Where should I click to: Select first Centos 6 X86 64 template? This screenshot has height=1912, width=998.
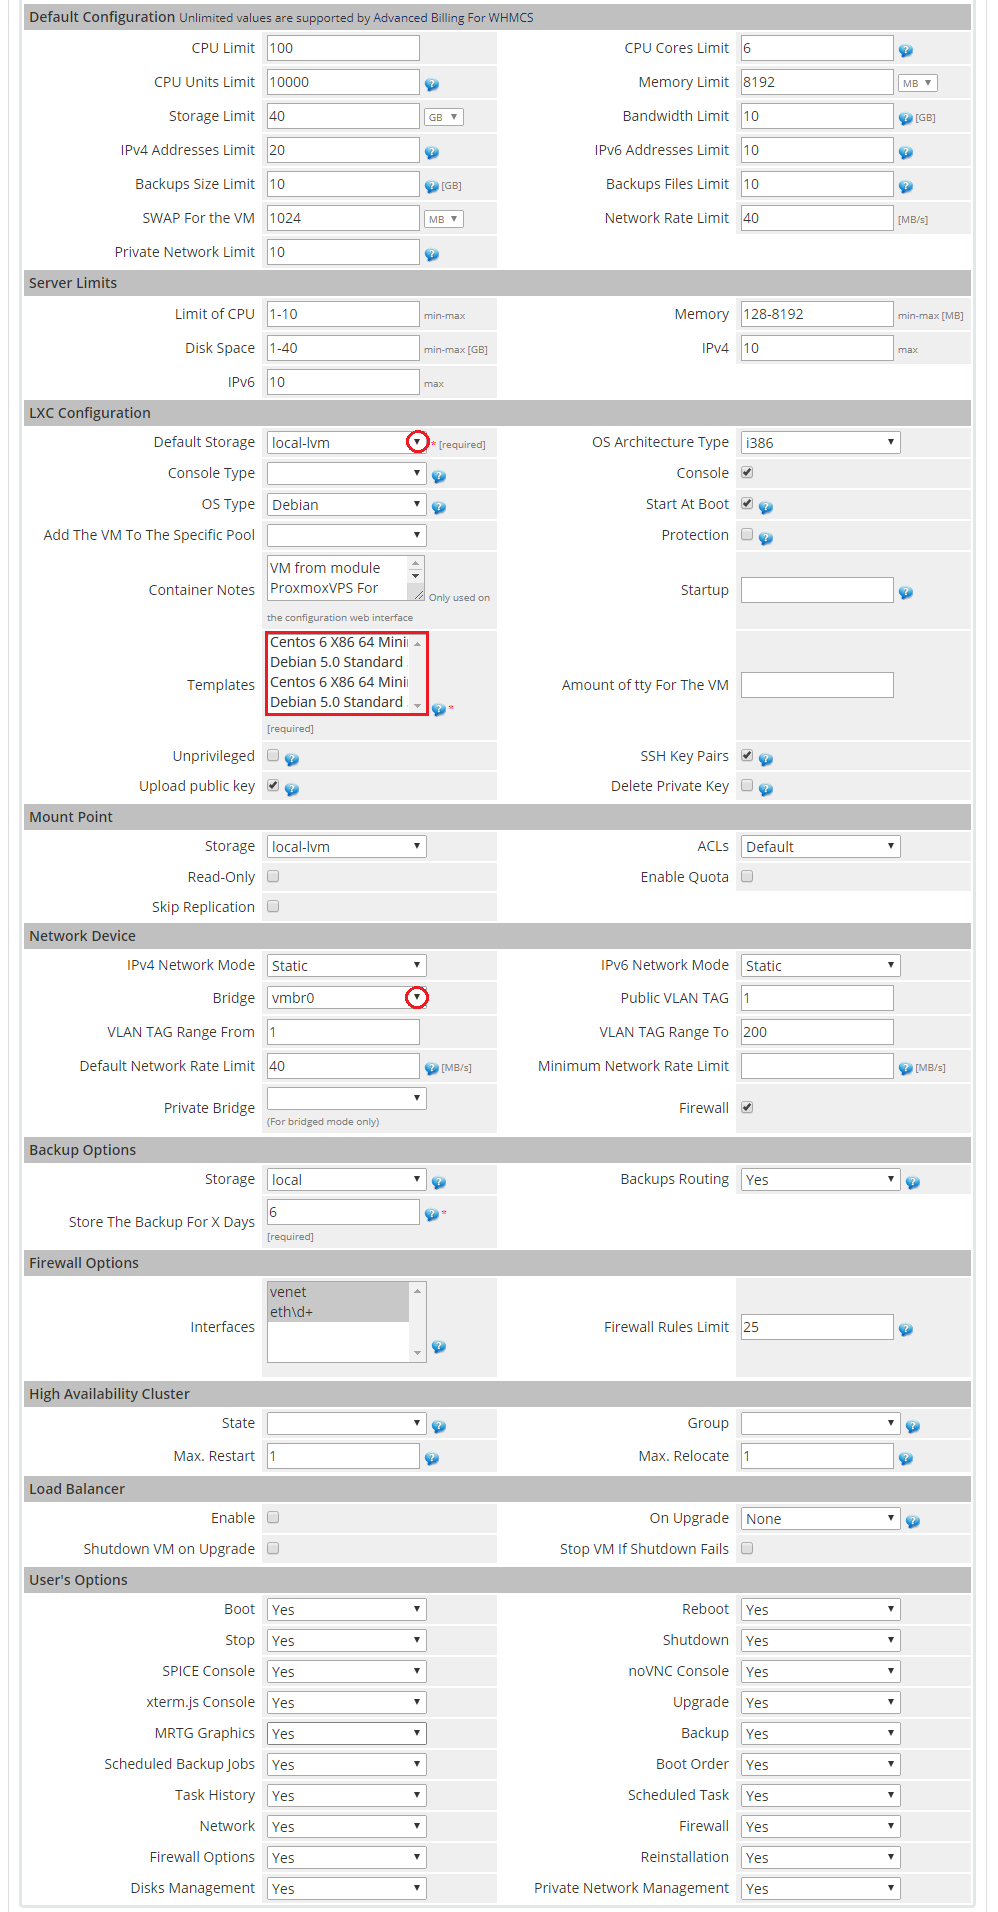coord(338,642)
